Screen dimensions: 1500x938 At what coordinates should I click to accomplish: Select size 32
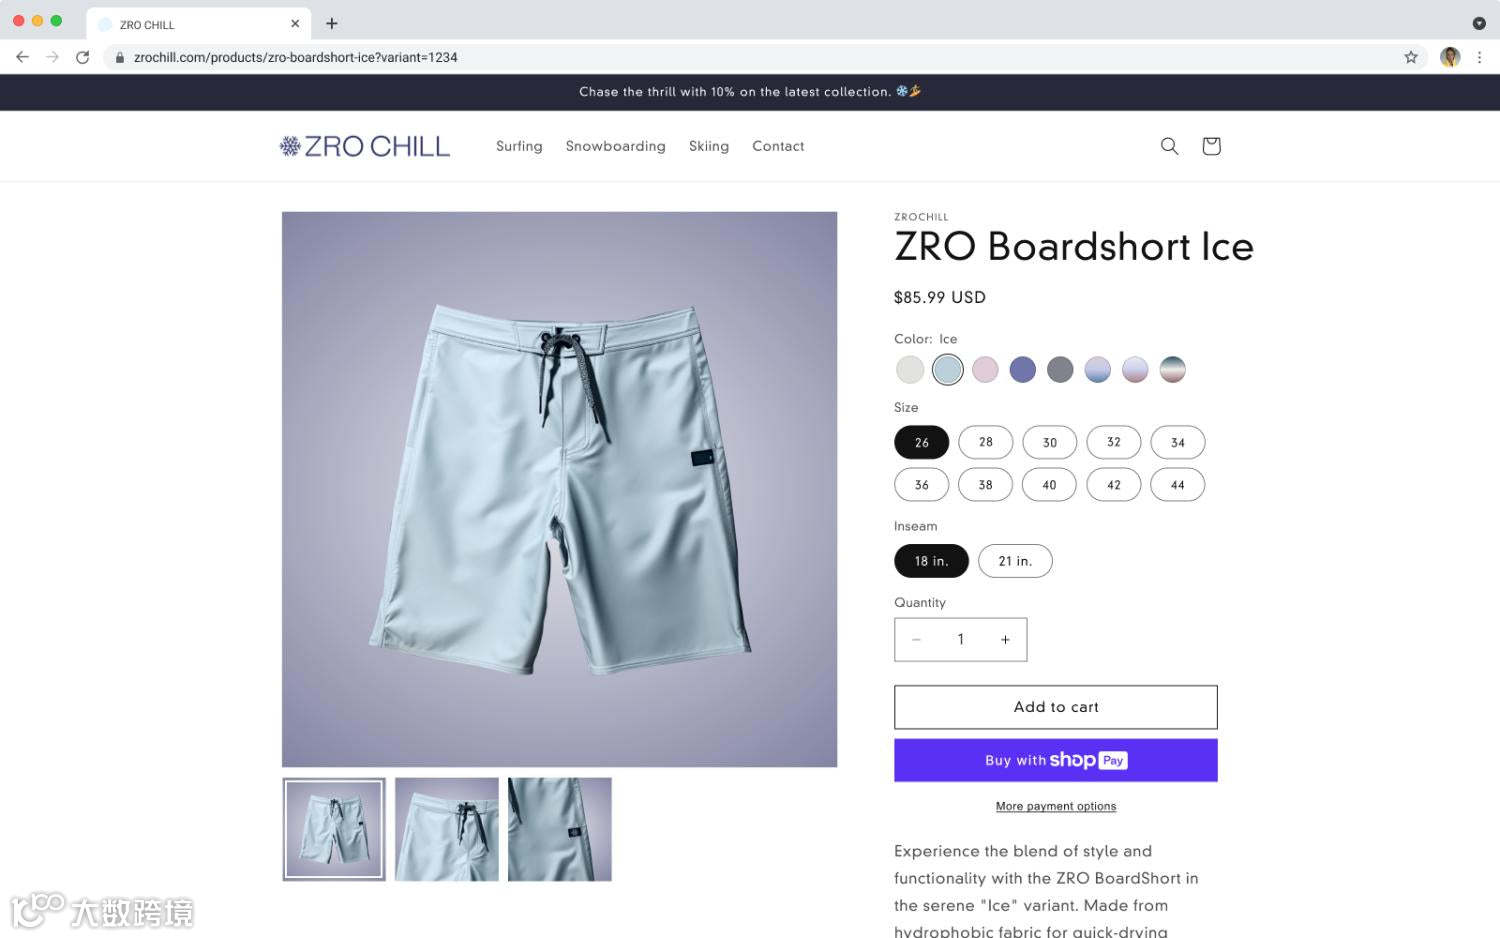pyautogui.click(x=1114, y=442)
